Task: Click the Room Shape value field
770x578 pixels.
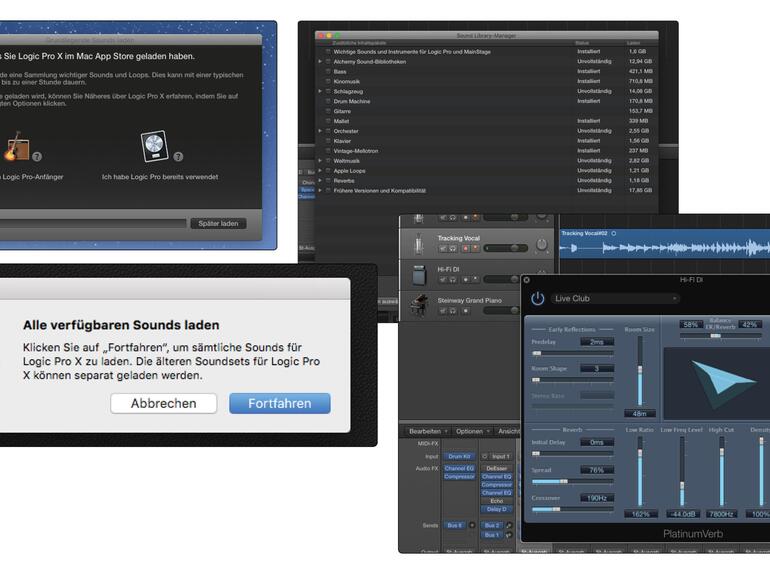Action: coord(597,368)
